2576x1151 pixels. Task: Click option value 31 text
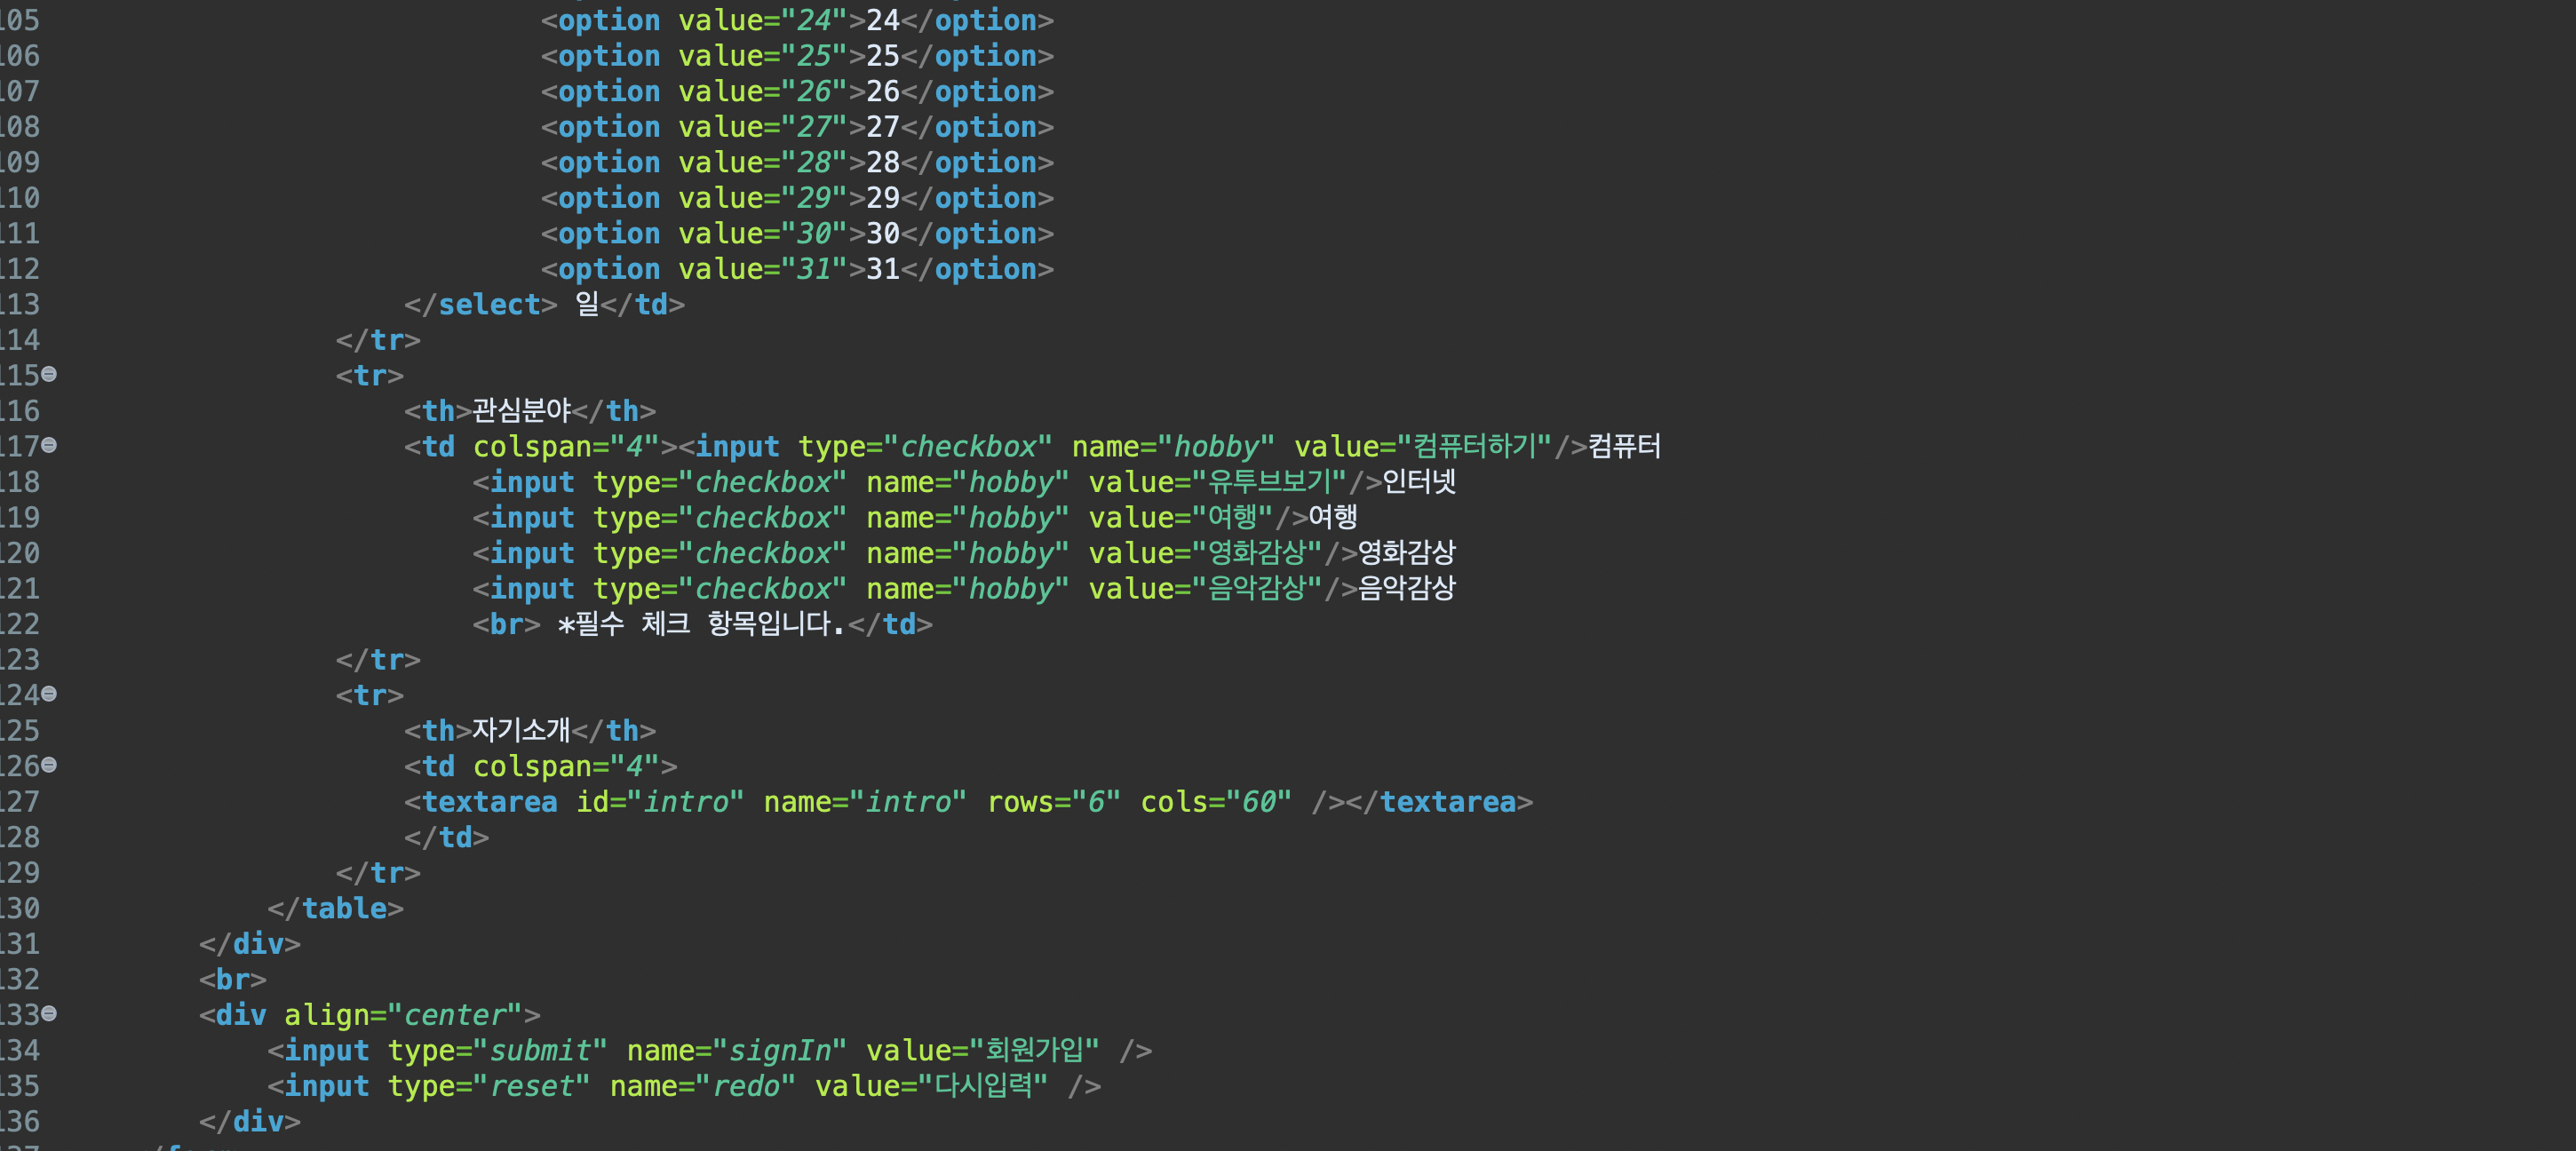(x=882, y=269)
